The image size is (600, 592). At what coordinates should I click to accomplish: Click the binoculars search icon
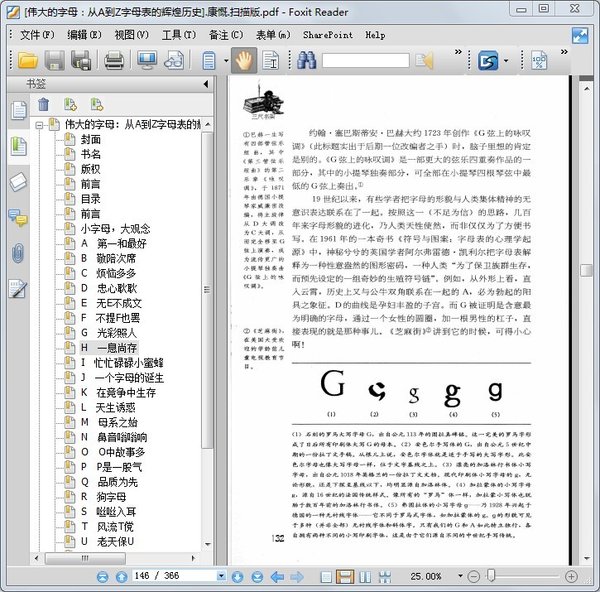(308, 61)
